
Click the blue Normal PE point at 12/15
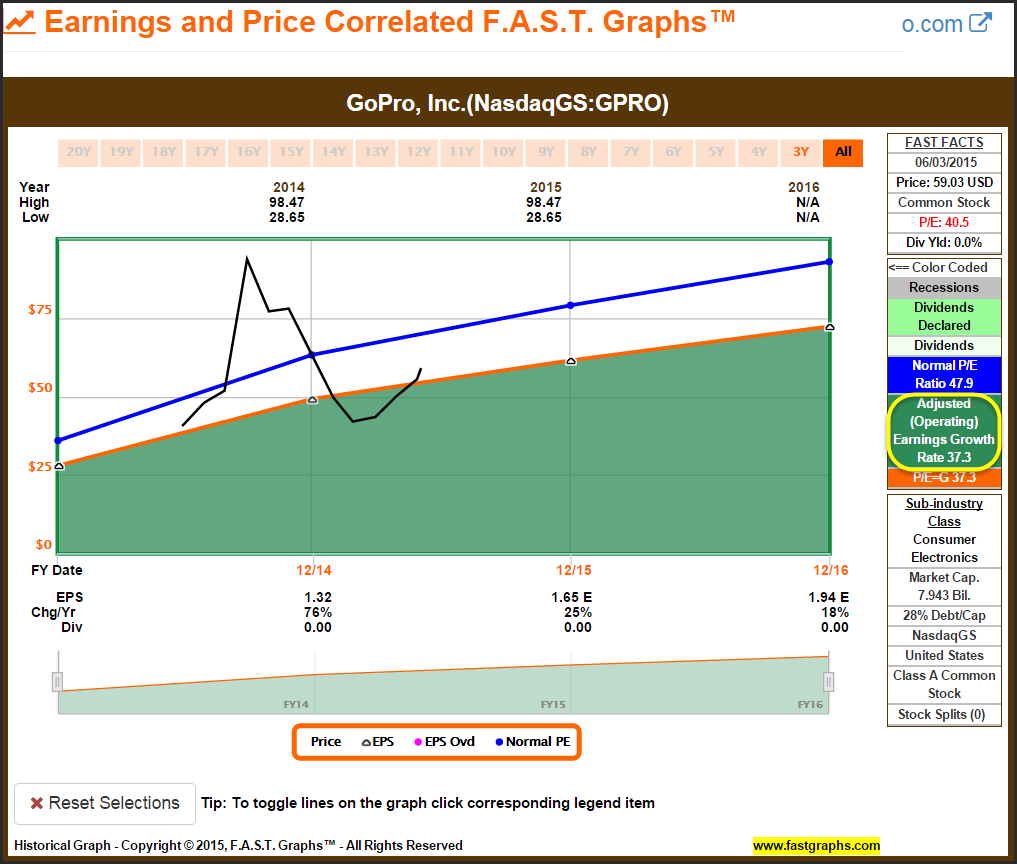click(x=571, y=305)
